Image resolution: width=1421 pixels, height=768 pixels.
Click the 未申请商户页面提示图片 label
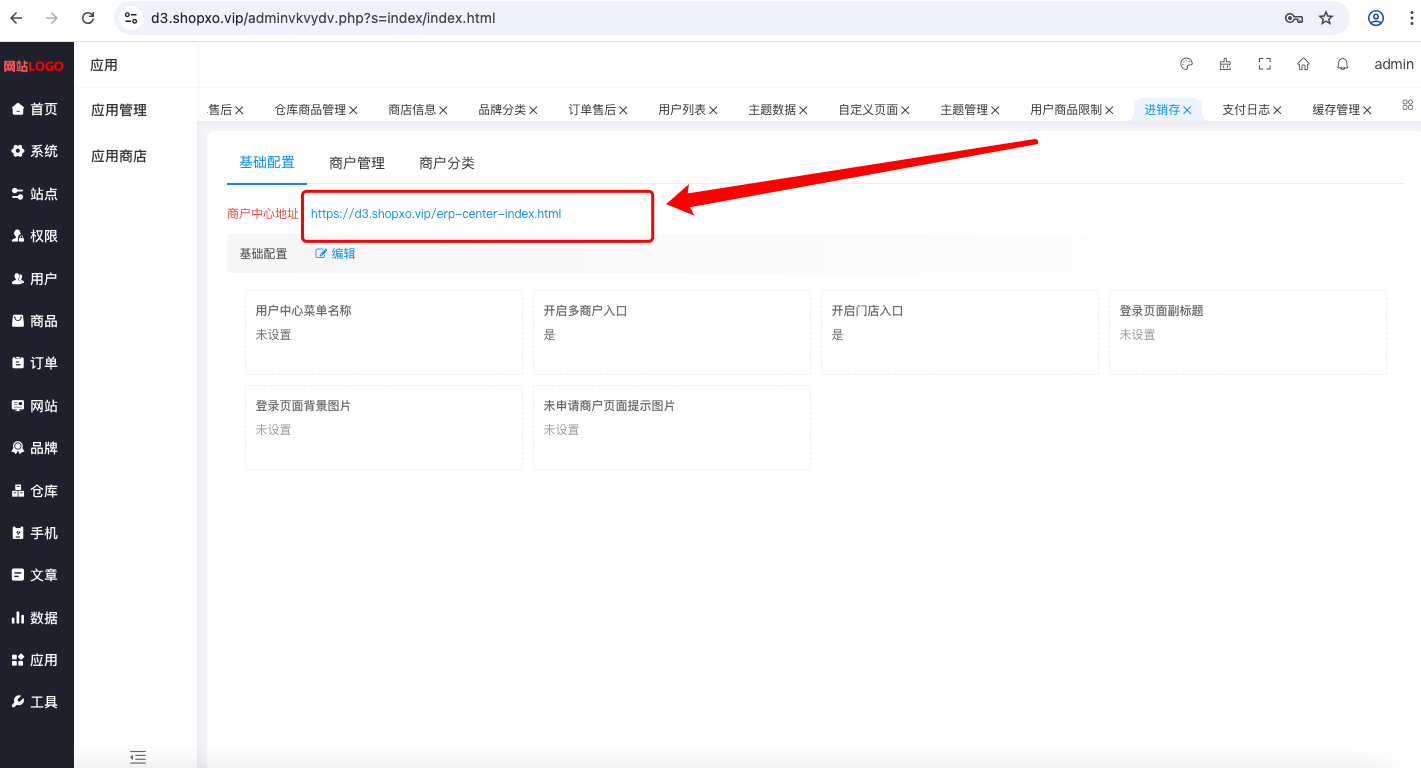[610, 406]
